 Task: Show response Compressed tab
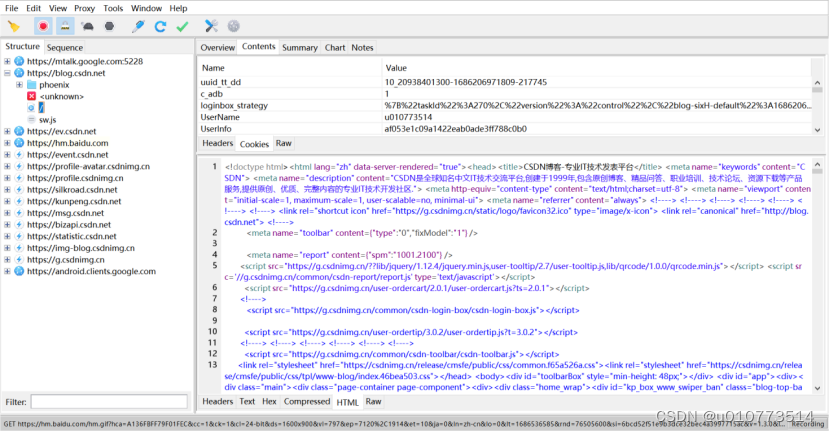click(x=306, y=401)
